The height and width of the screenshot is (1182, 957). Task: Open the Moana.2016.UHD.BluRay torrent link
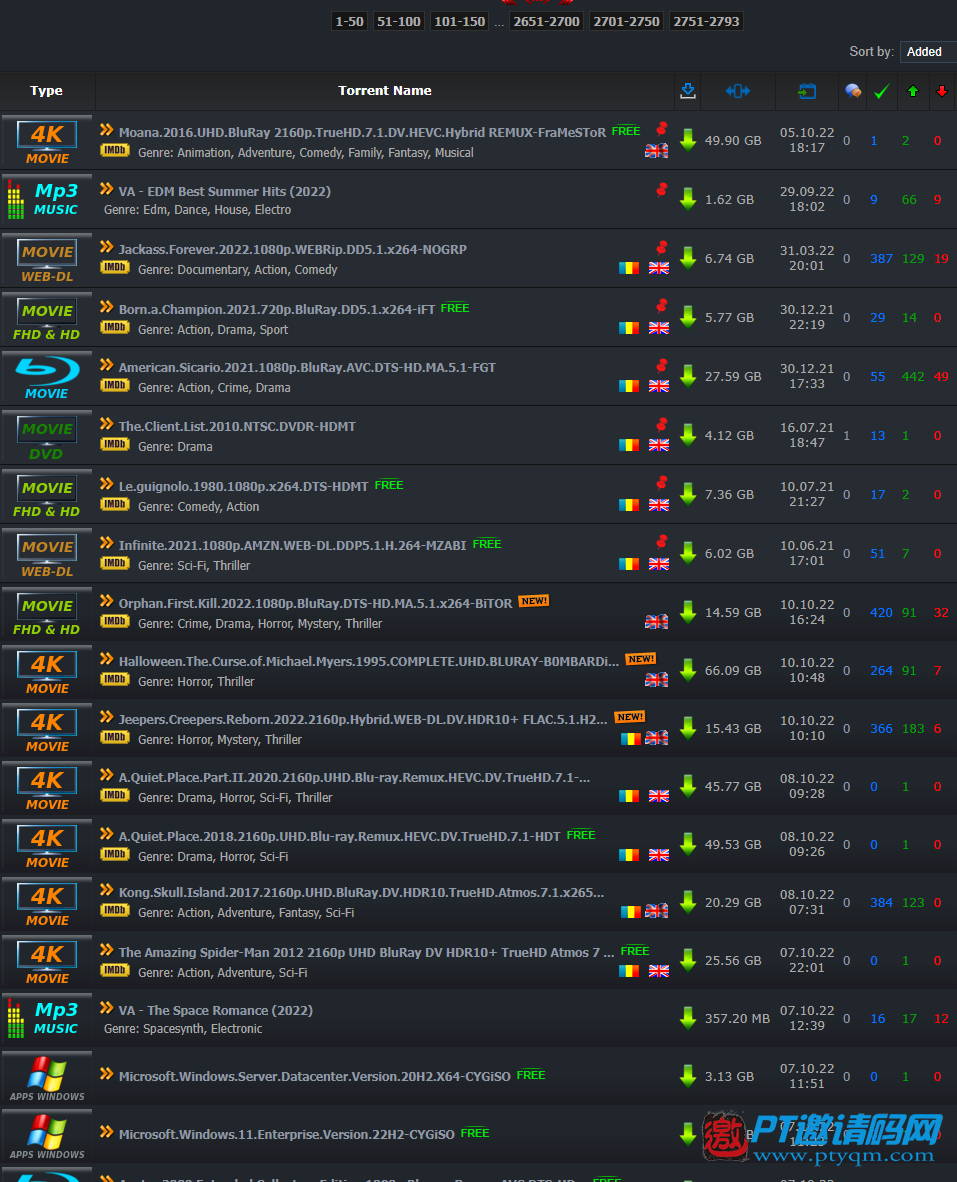(x=362, y=132)
